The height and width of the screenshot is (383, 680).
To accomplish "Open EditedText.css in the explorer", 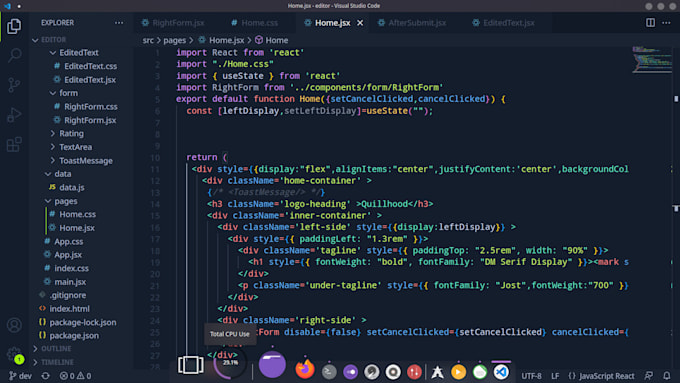I will [90, 66].
